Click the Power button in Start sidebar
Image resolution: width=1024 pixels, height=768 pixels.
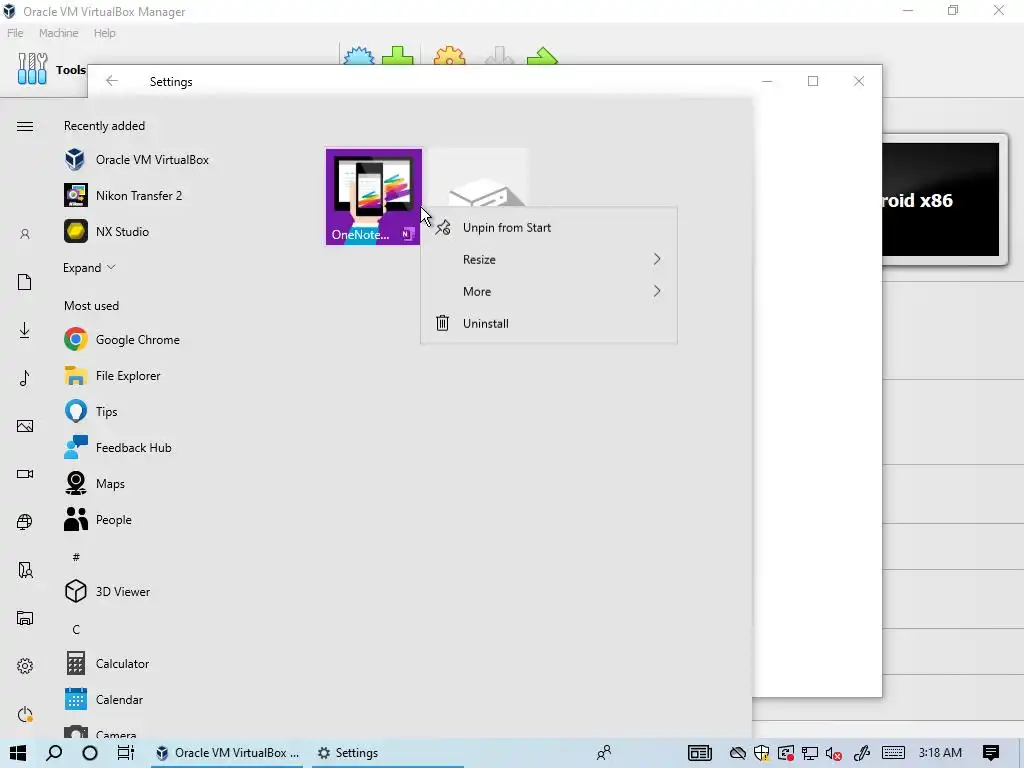point(25,714)
